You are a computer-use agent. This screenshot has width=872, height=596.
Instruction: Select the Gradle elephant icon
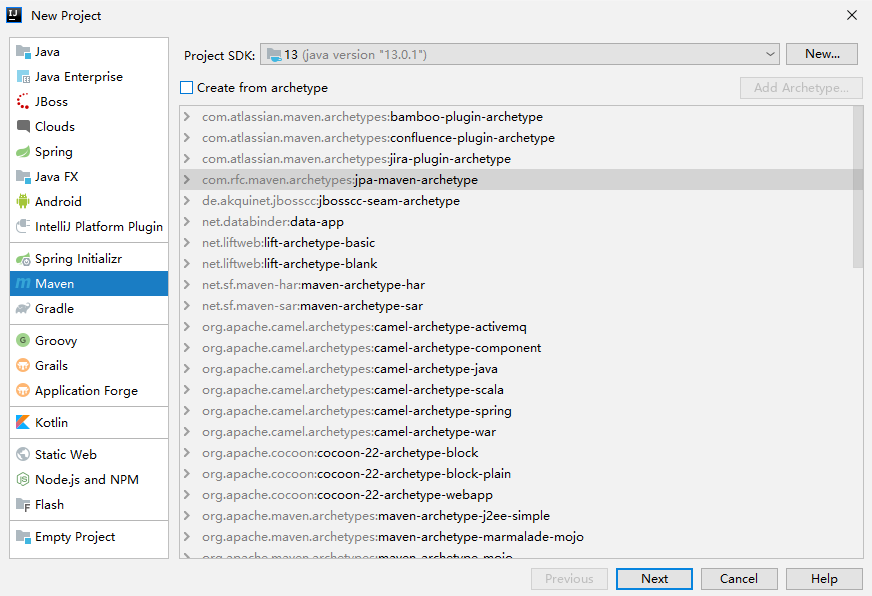[23, 309]
